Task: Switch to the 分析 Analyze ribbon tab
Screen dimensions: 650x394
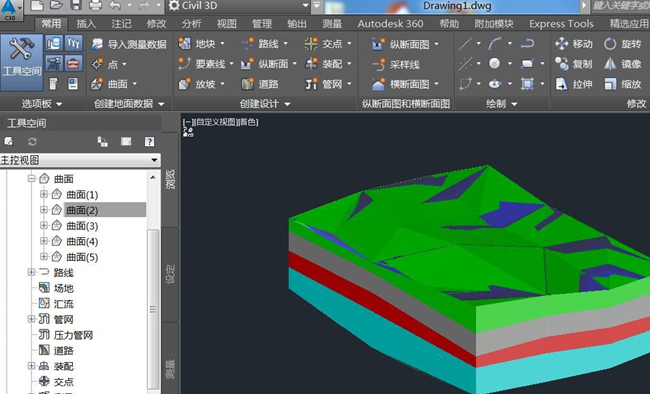Action: coord(191,24)
